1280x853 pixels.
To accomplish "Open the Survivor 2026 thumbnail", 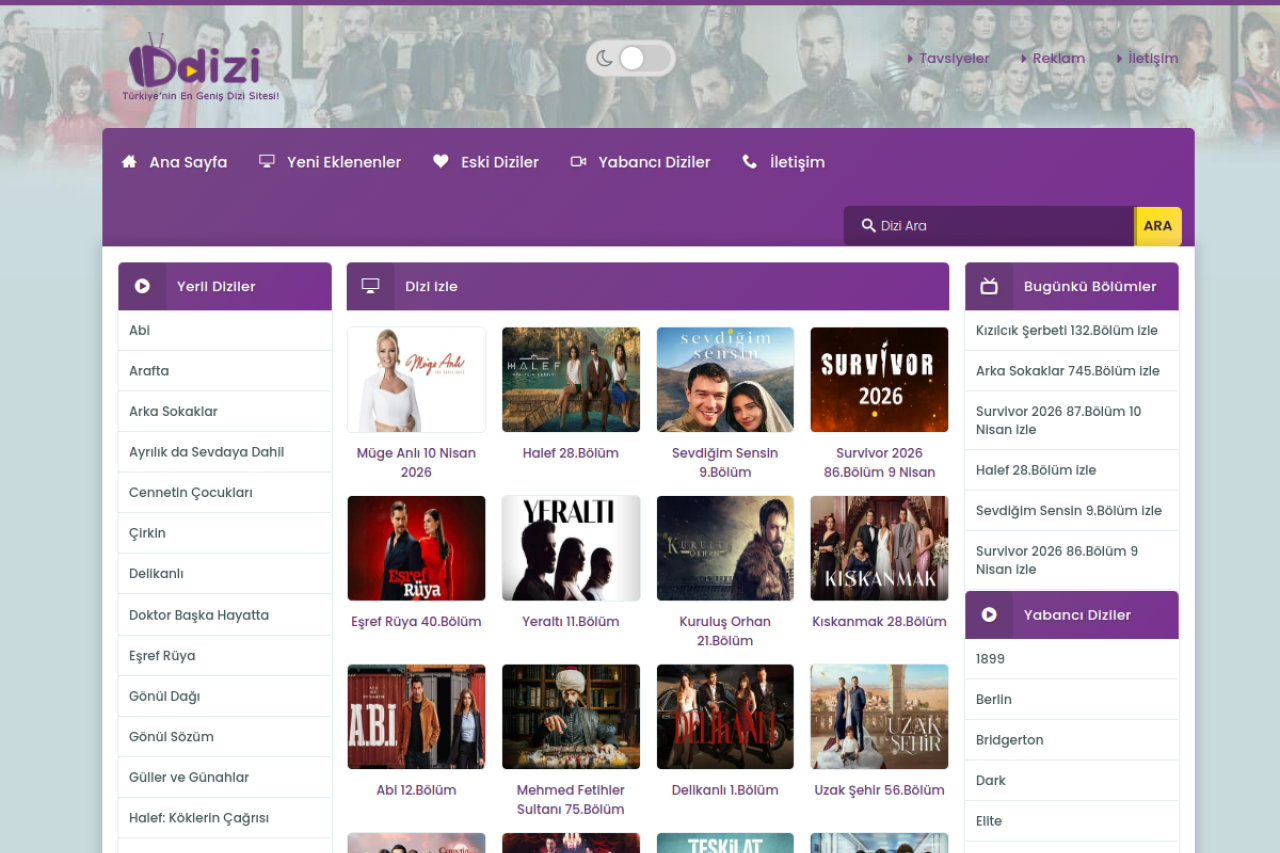I will pos(879,380).
